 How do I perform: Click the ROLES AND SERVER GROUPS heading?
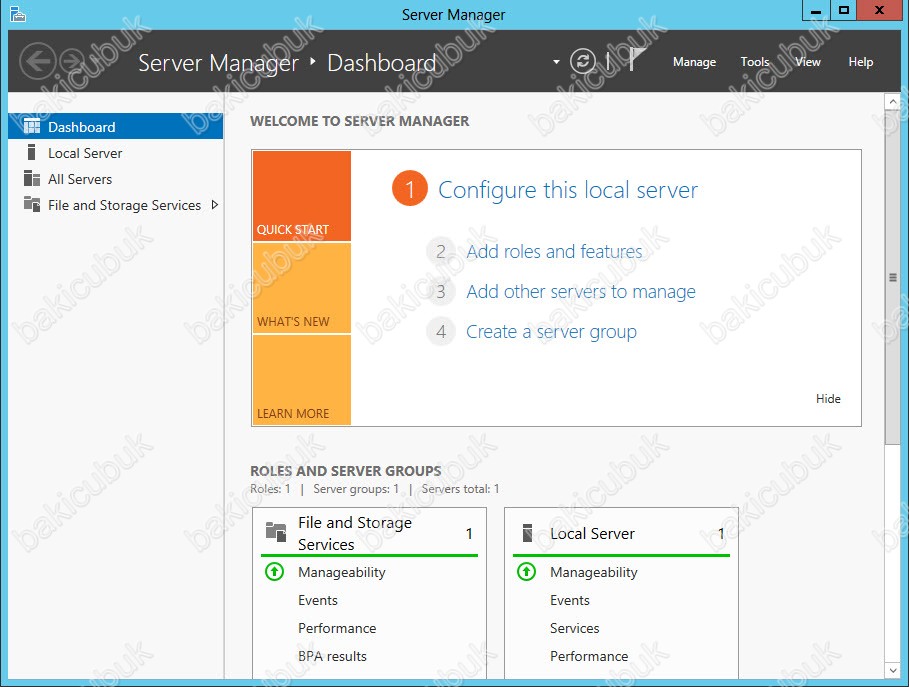pyautogui.click(x=346, y=471)
